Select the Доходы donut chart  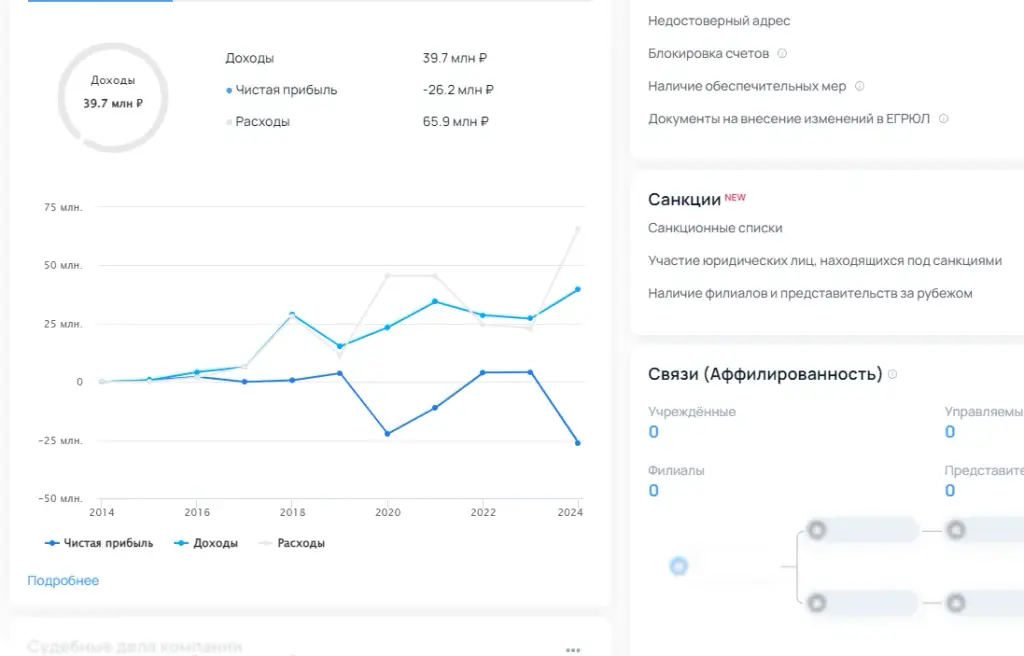point(113,98)
